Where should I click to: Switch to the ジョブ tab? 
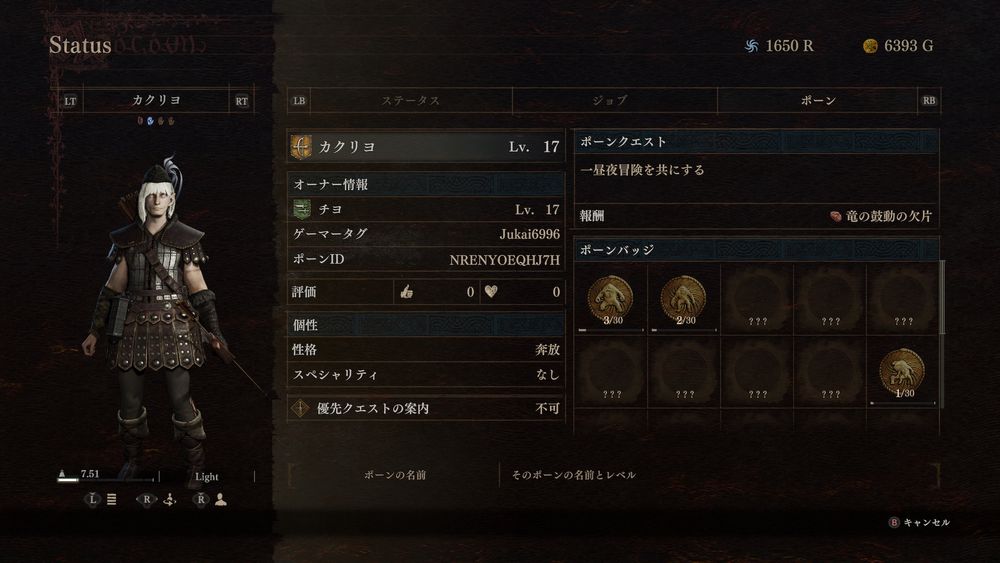[609, 101]
